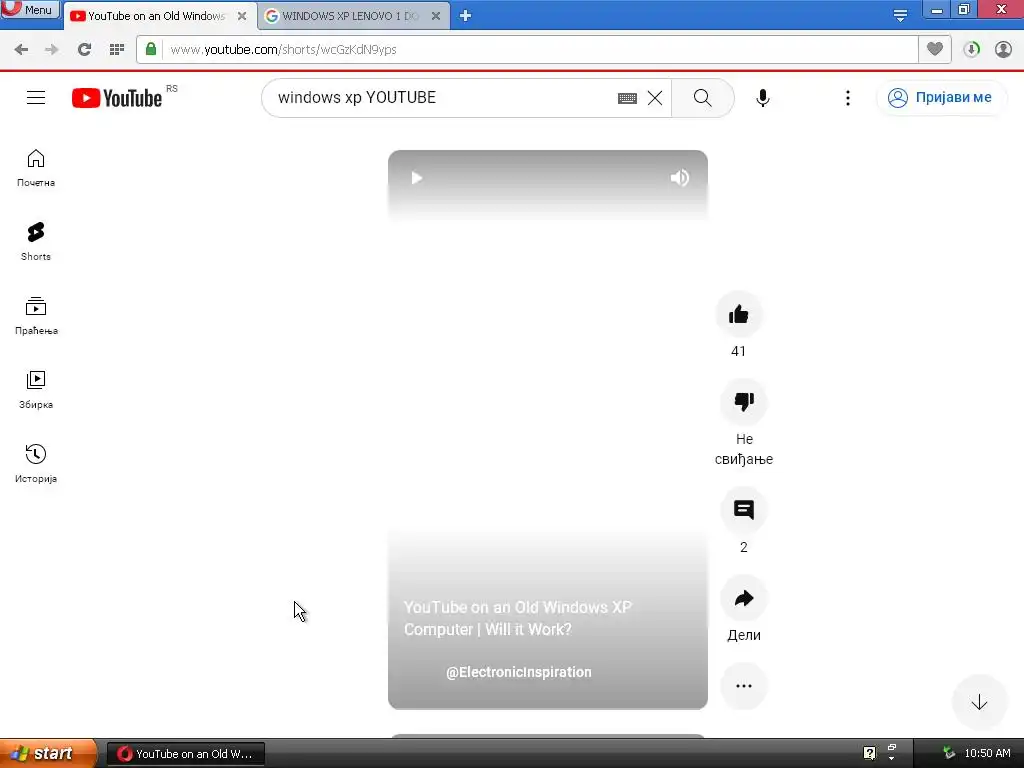Run search with the magnifier button

(703, 98)
